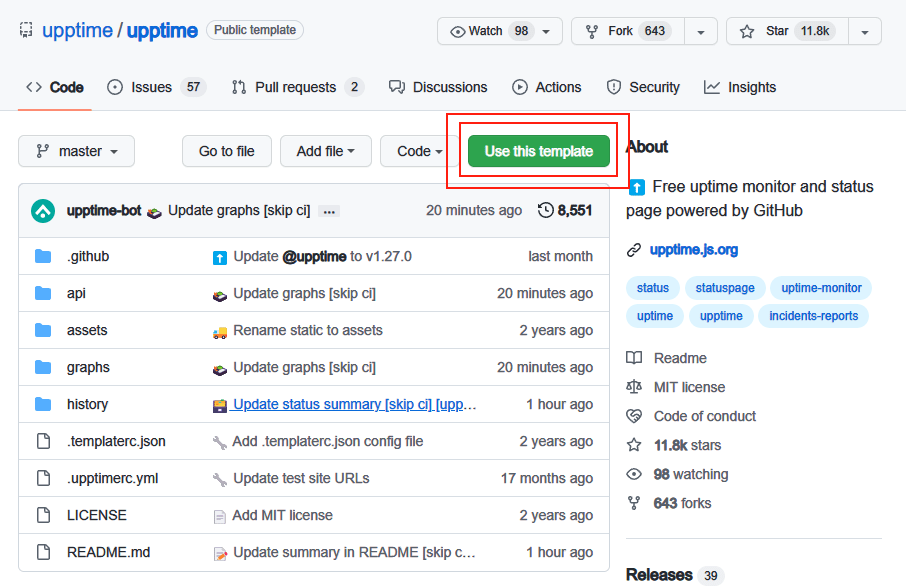Open the README.md file name
This screenshot has height=588, width=906.
click(x=109, y=552)
